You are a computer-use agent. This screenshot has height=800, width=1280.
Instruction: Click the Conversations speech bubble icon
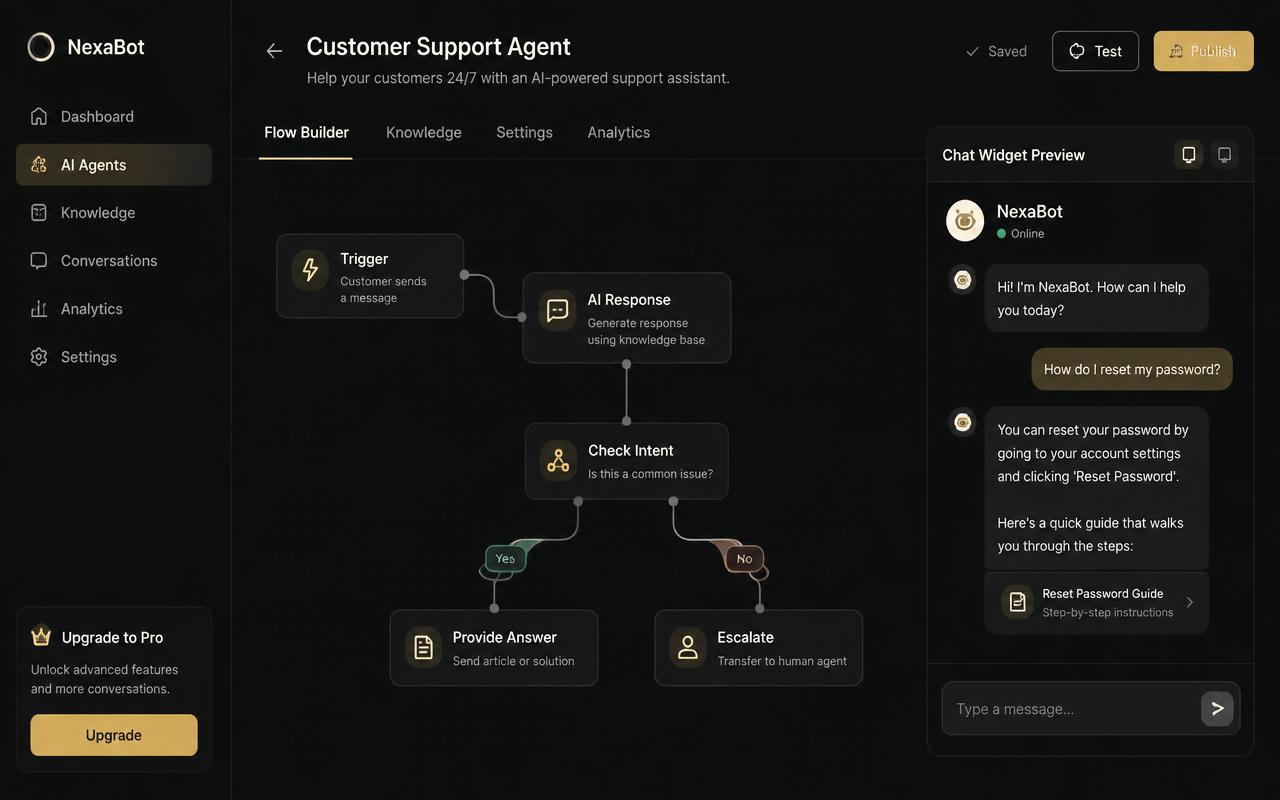click(39, 261)
